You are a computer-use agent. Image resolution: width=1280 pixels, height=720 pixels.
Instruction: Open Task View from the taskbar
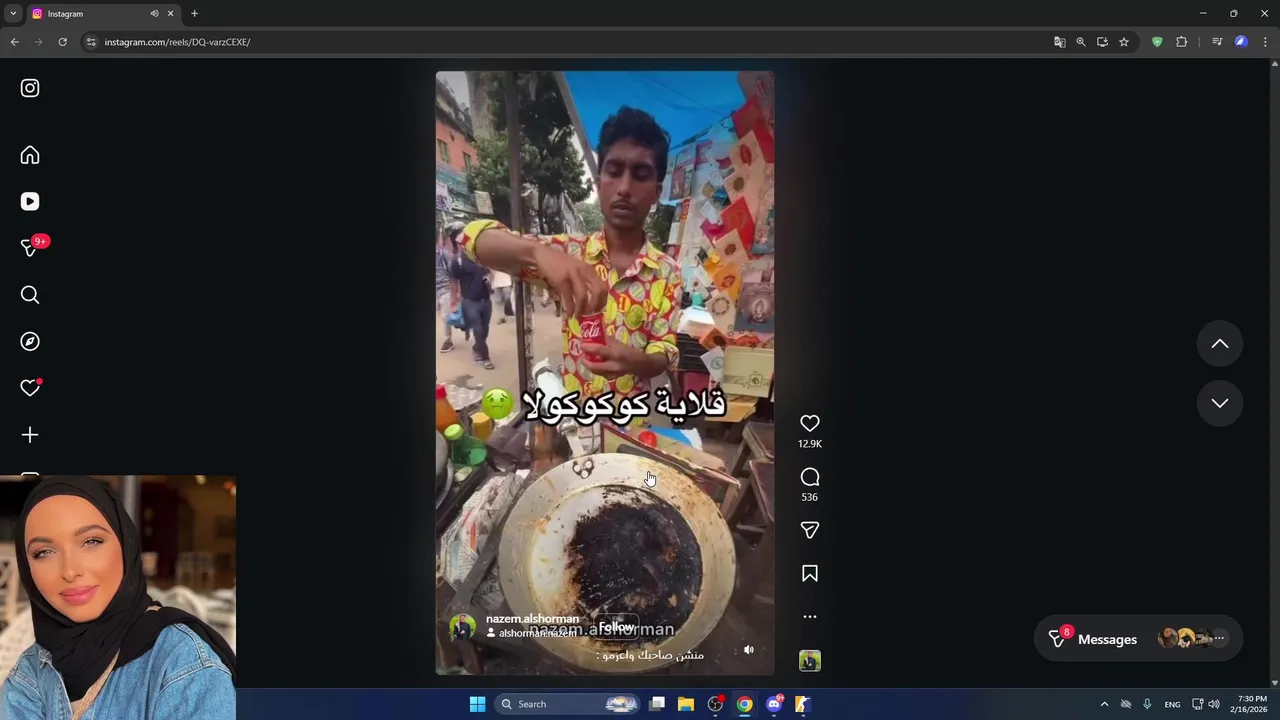[657, 704]
